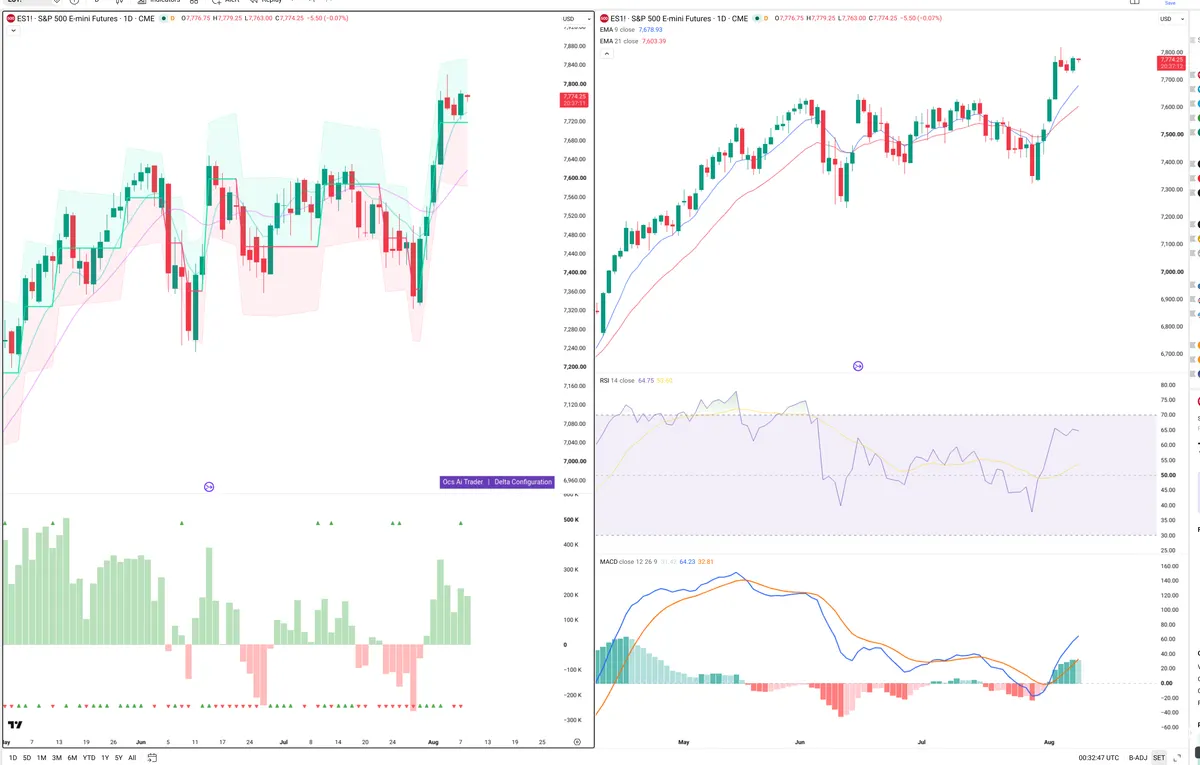The width and height of the screenshot is (1200, 765).
Task: Click Ocs Ai Trader label
Action: [463, 482]
